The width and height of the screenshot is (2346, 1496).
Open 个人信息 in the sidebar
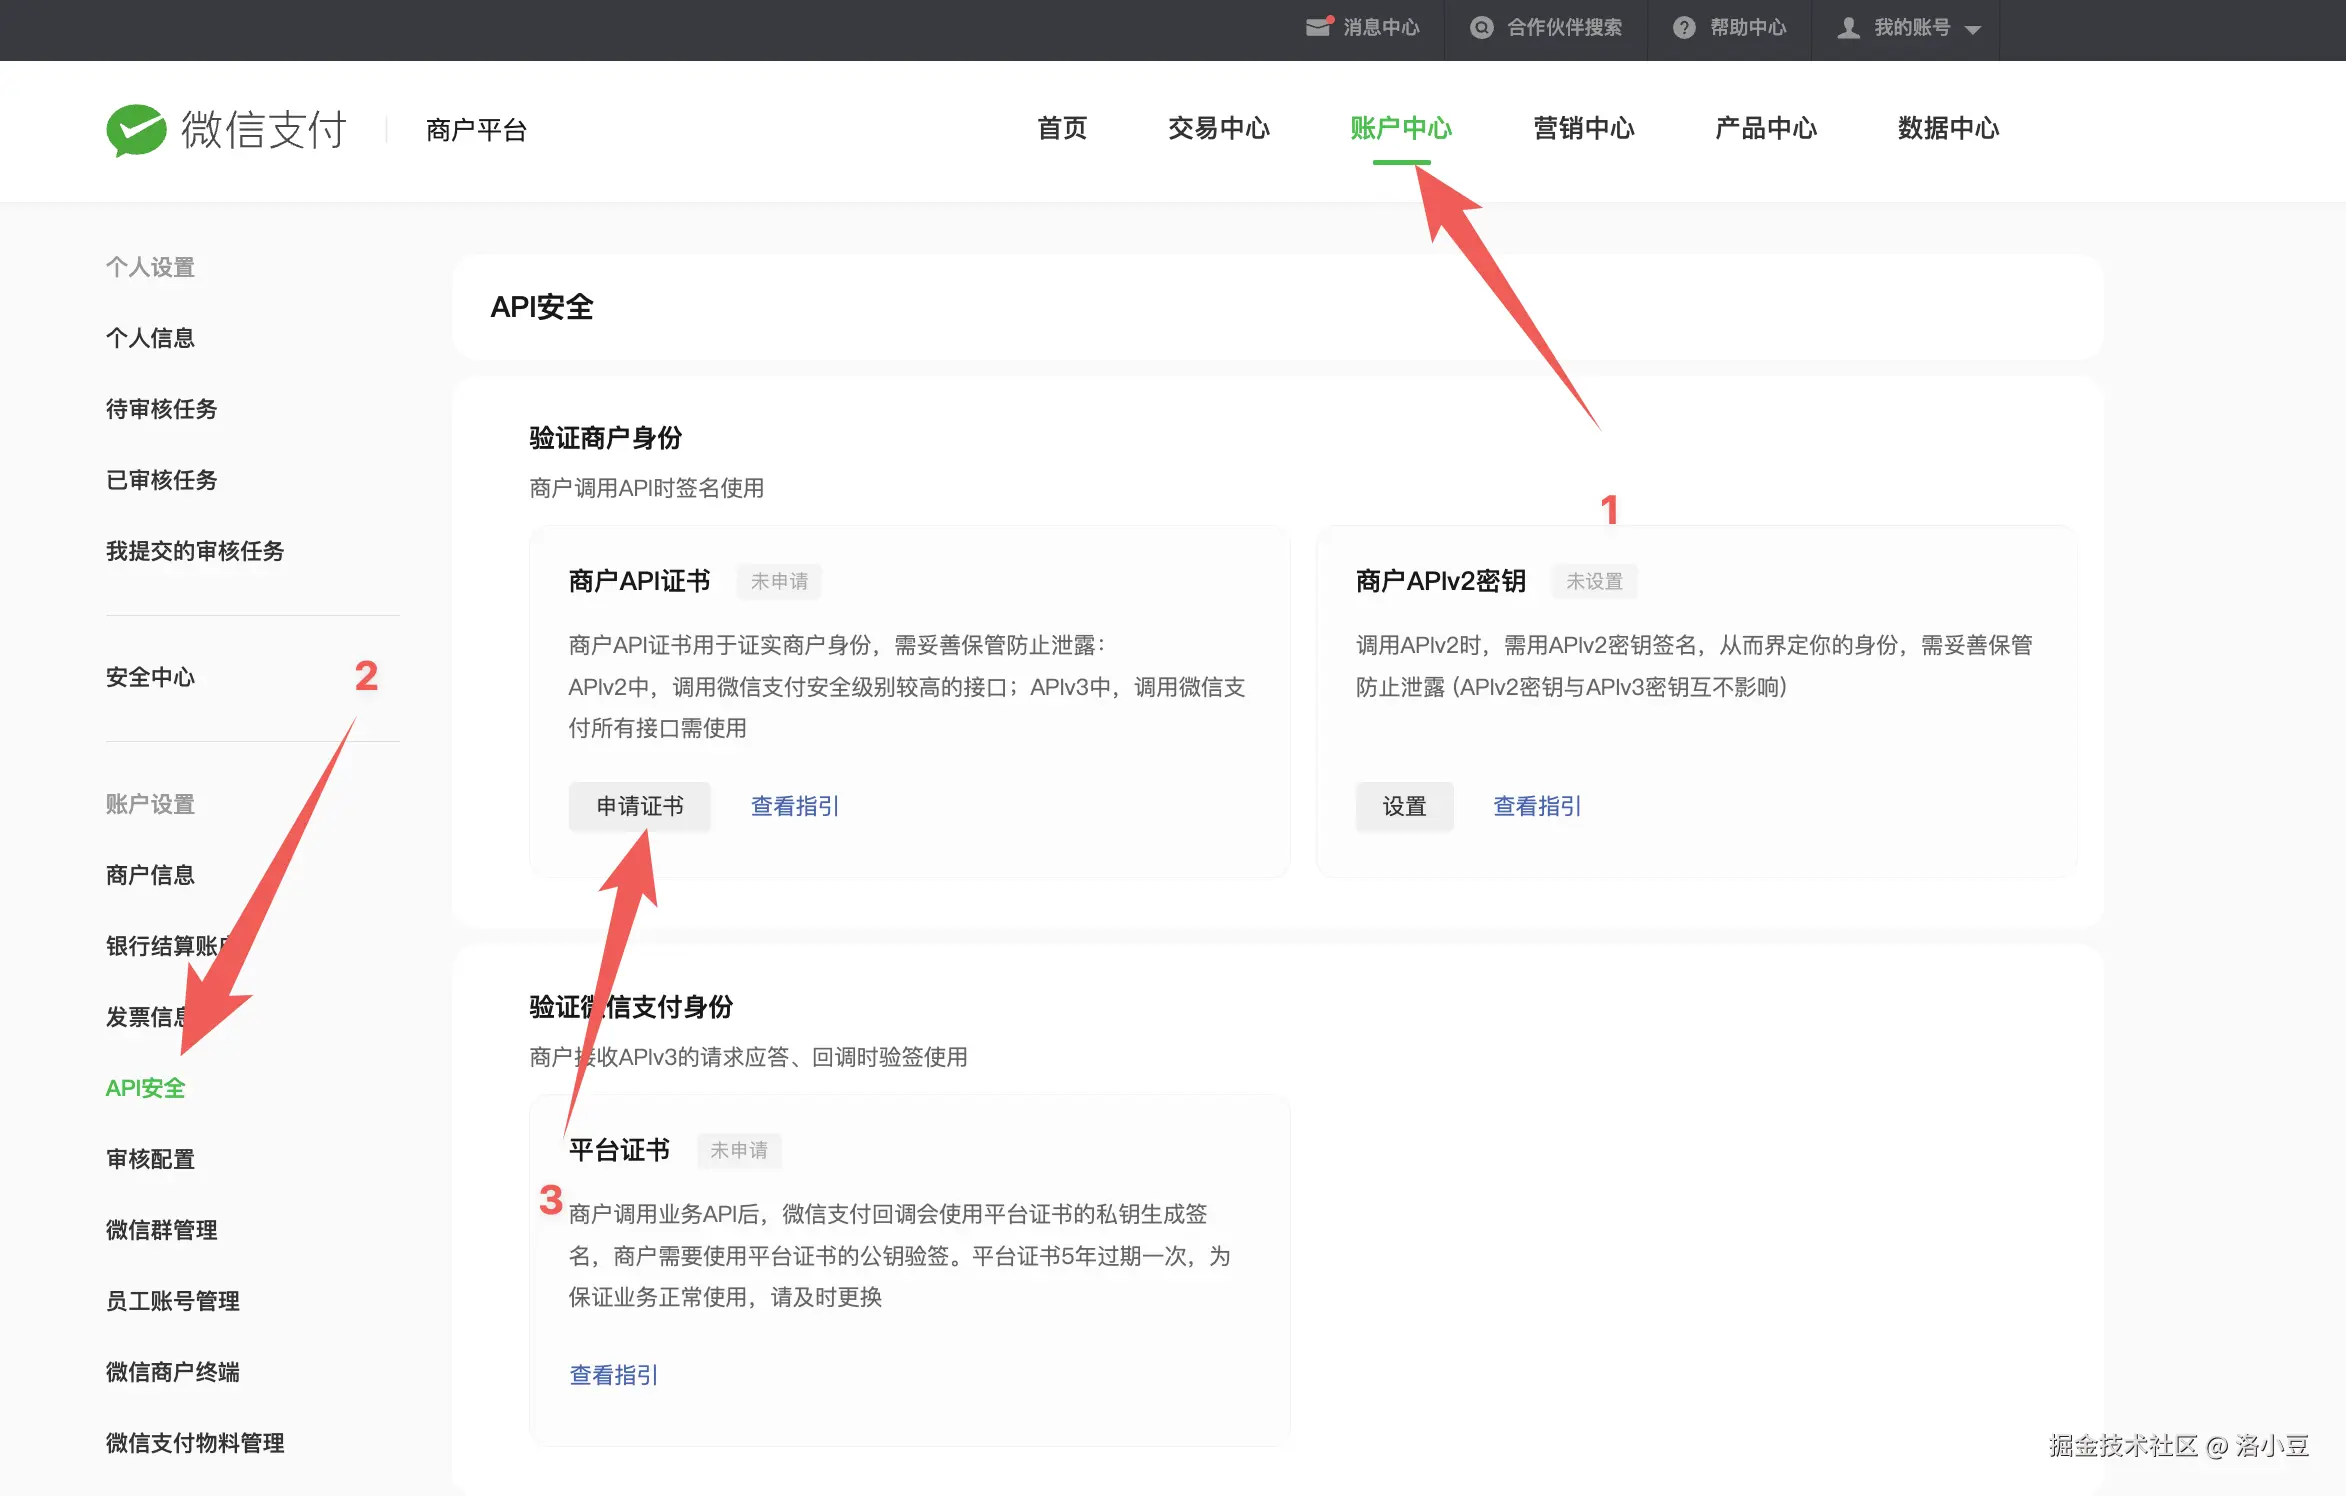tap(151, 338)
